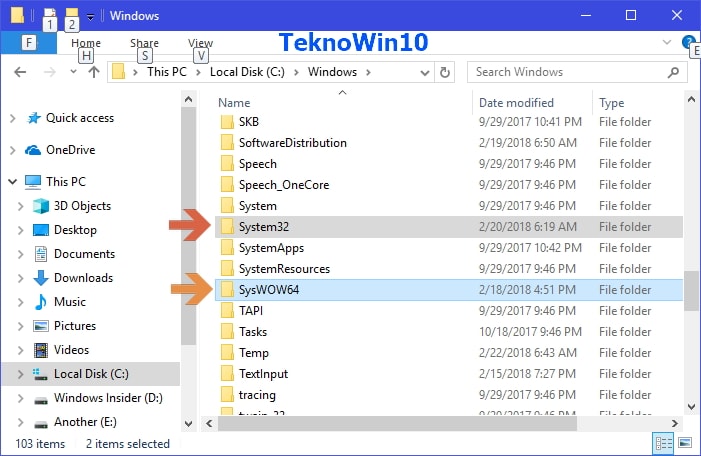
Task: Click the navigation pane scroll down arrow
Action: tap(188, 423)
